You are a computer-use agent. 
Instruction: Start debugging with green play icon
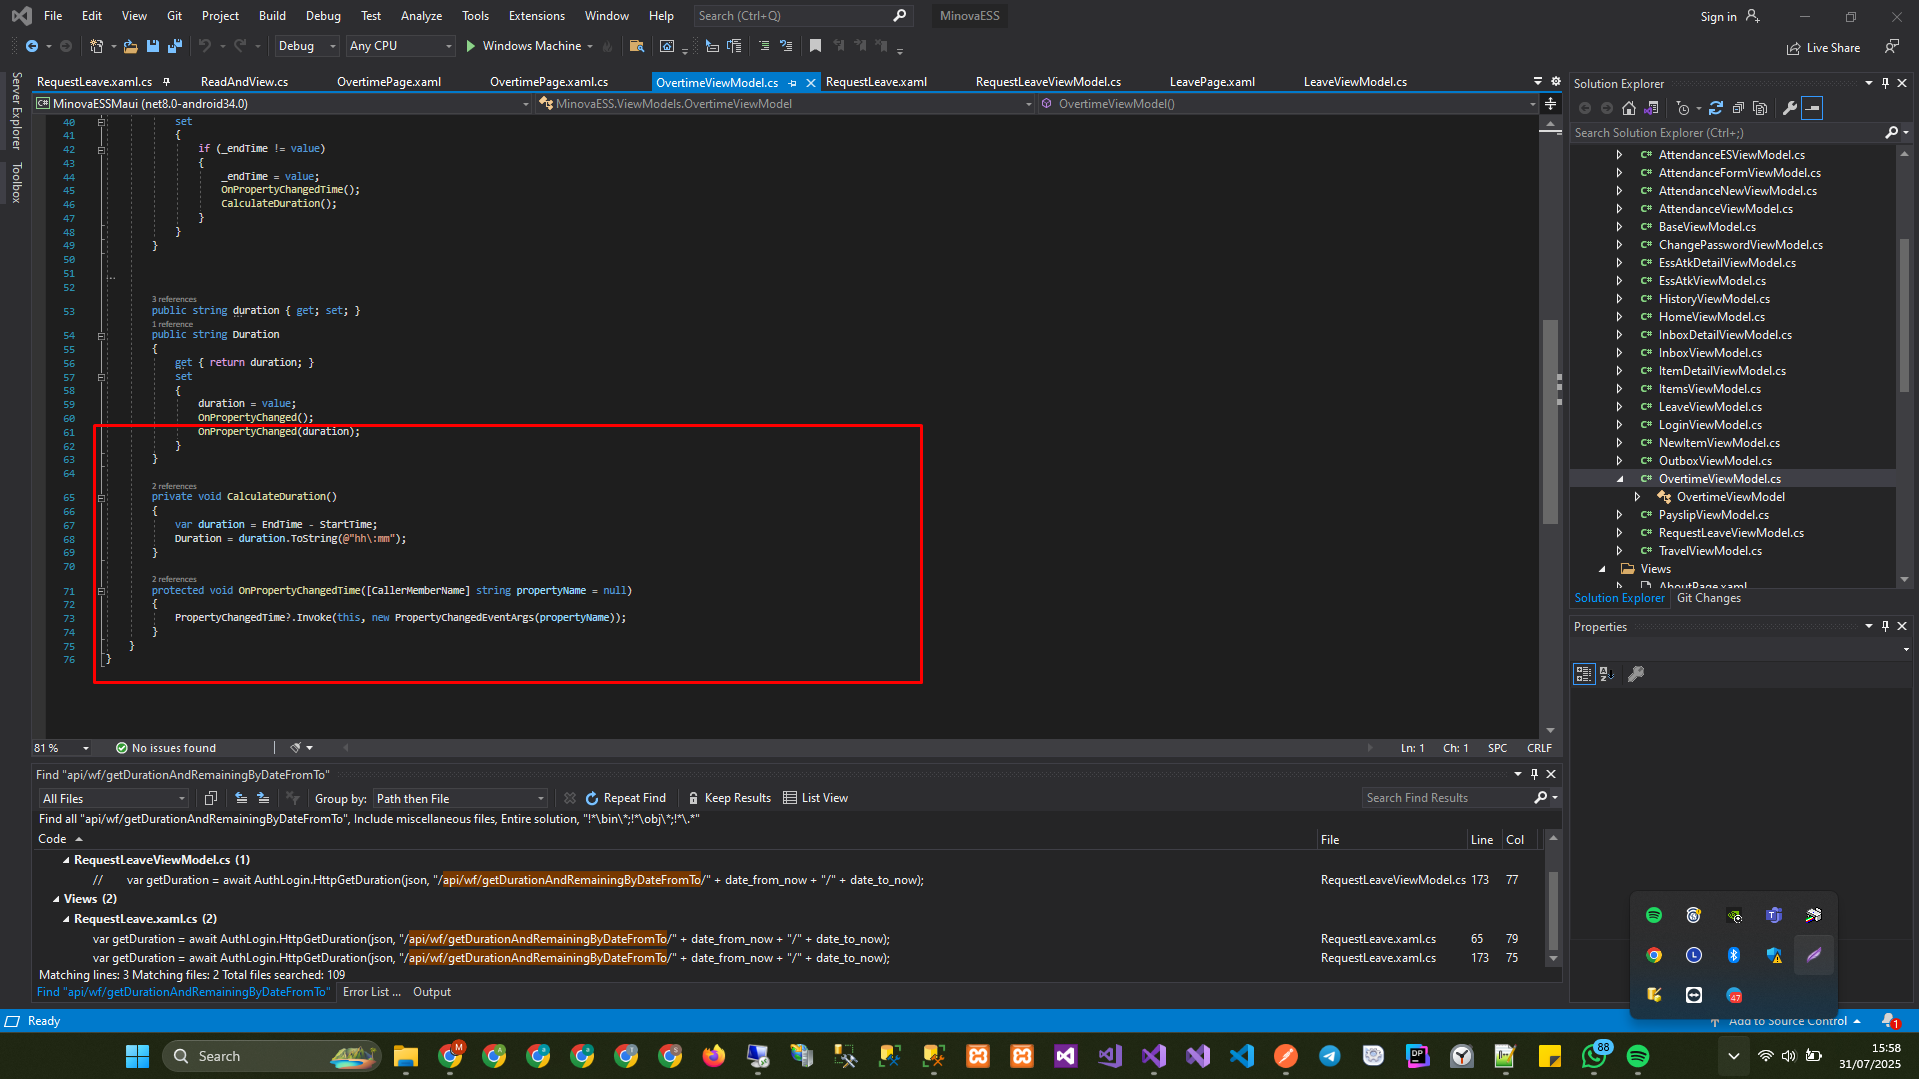point(470,46)
